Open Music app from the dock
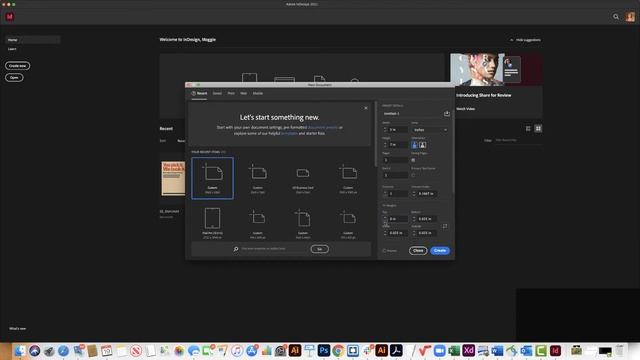 coord(237,351)
